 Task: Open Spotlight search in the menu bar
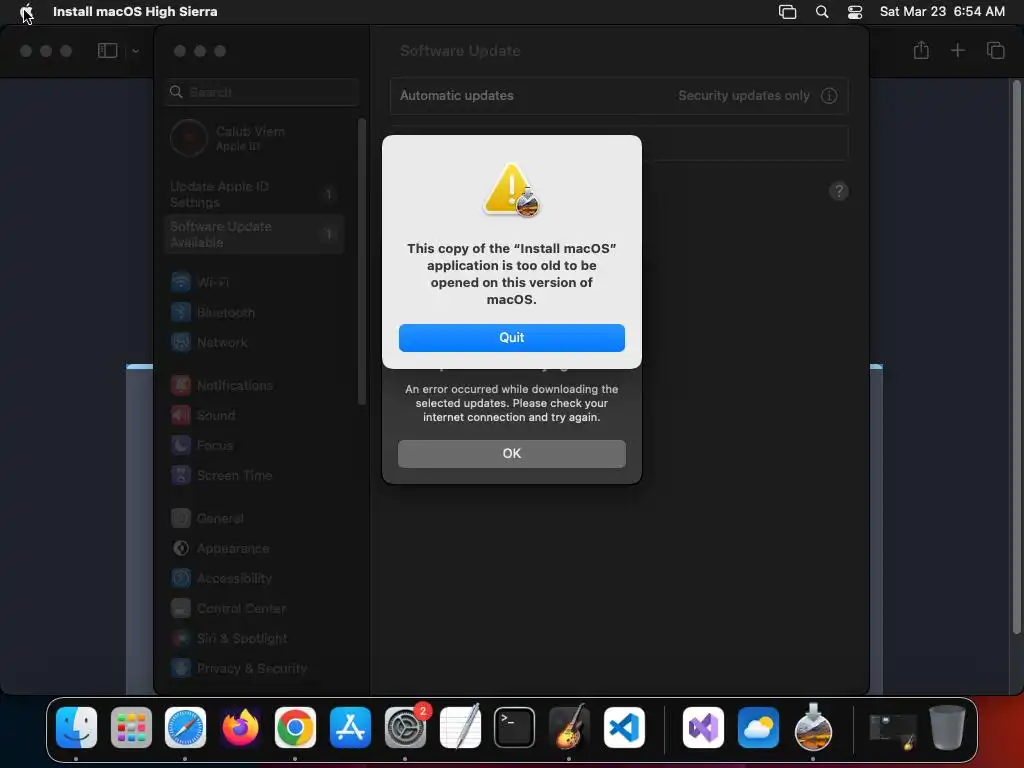pyautogui.click(x=822, y=12)
